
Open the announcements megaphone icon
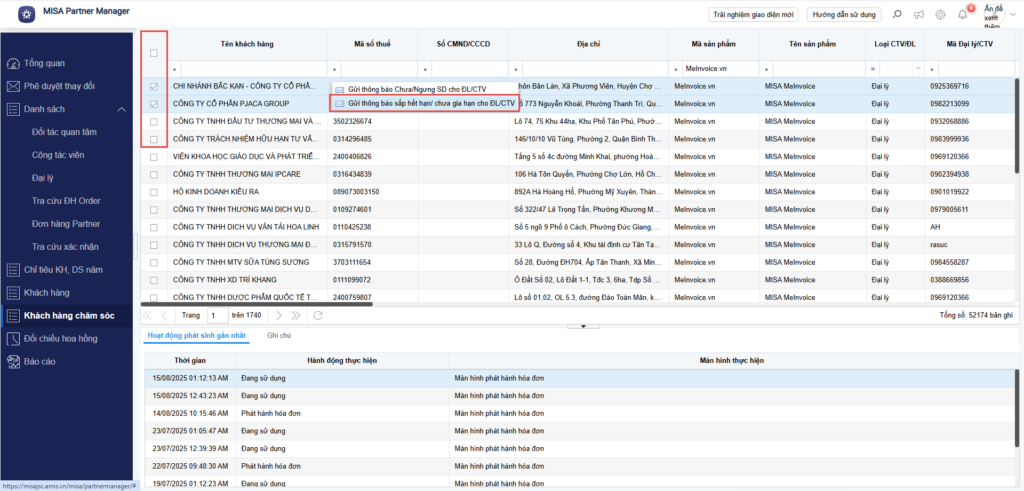[918, 15]
